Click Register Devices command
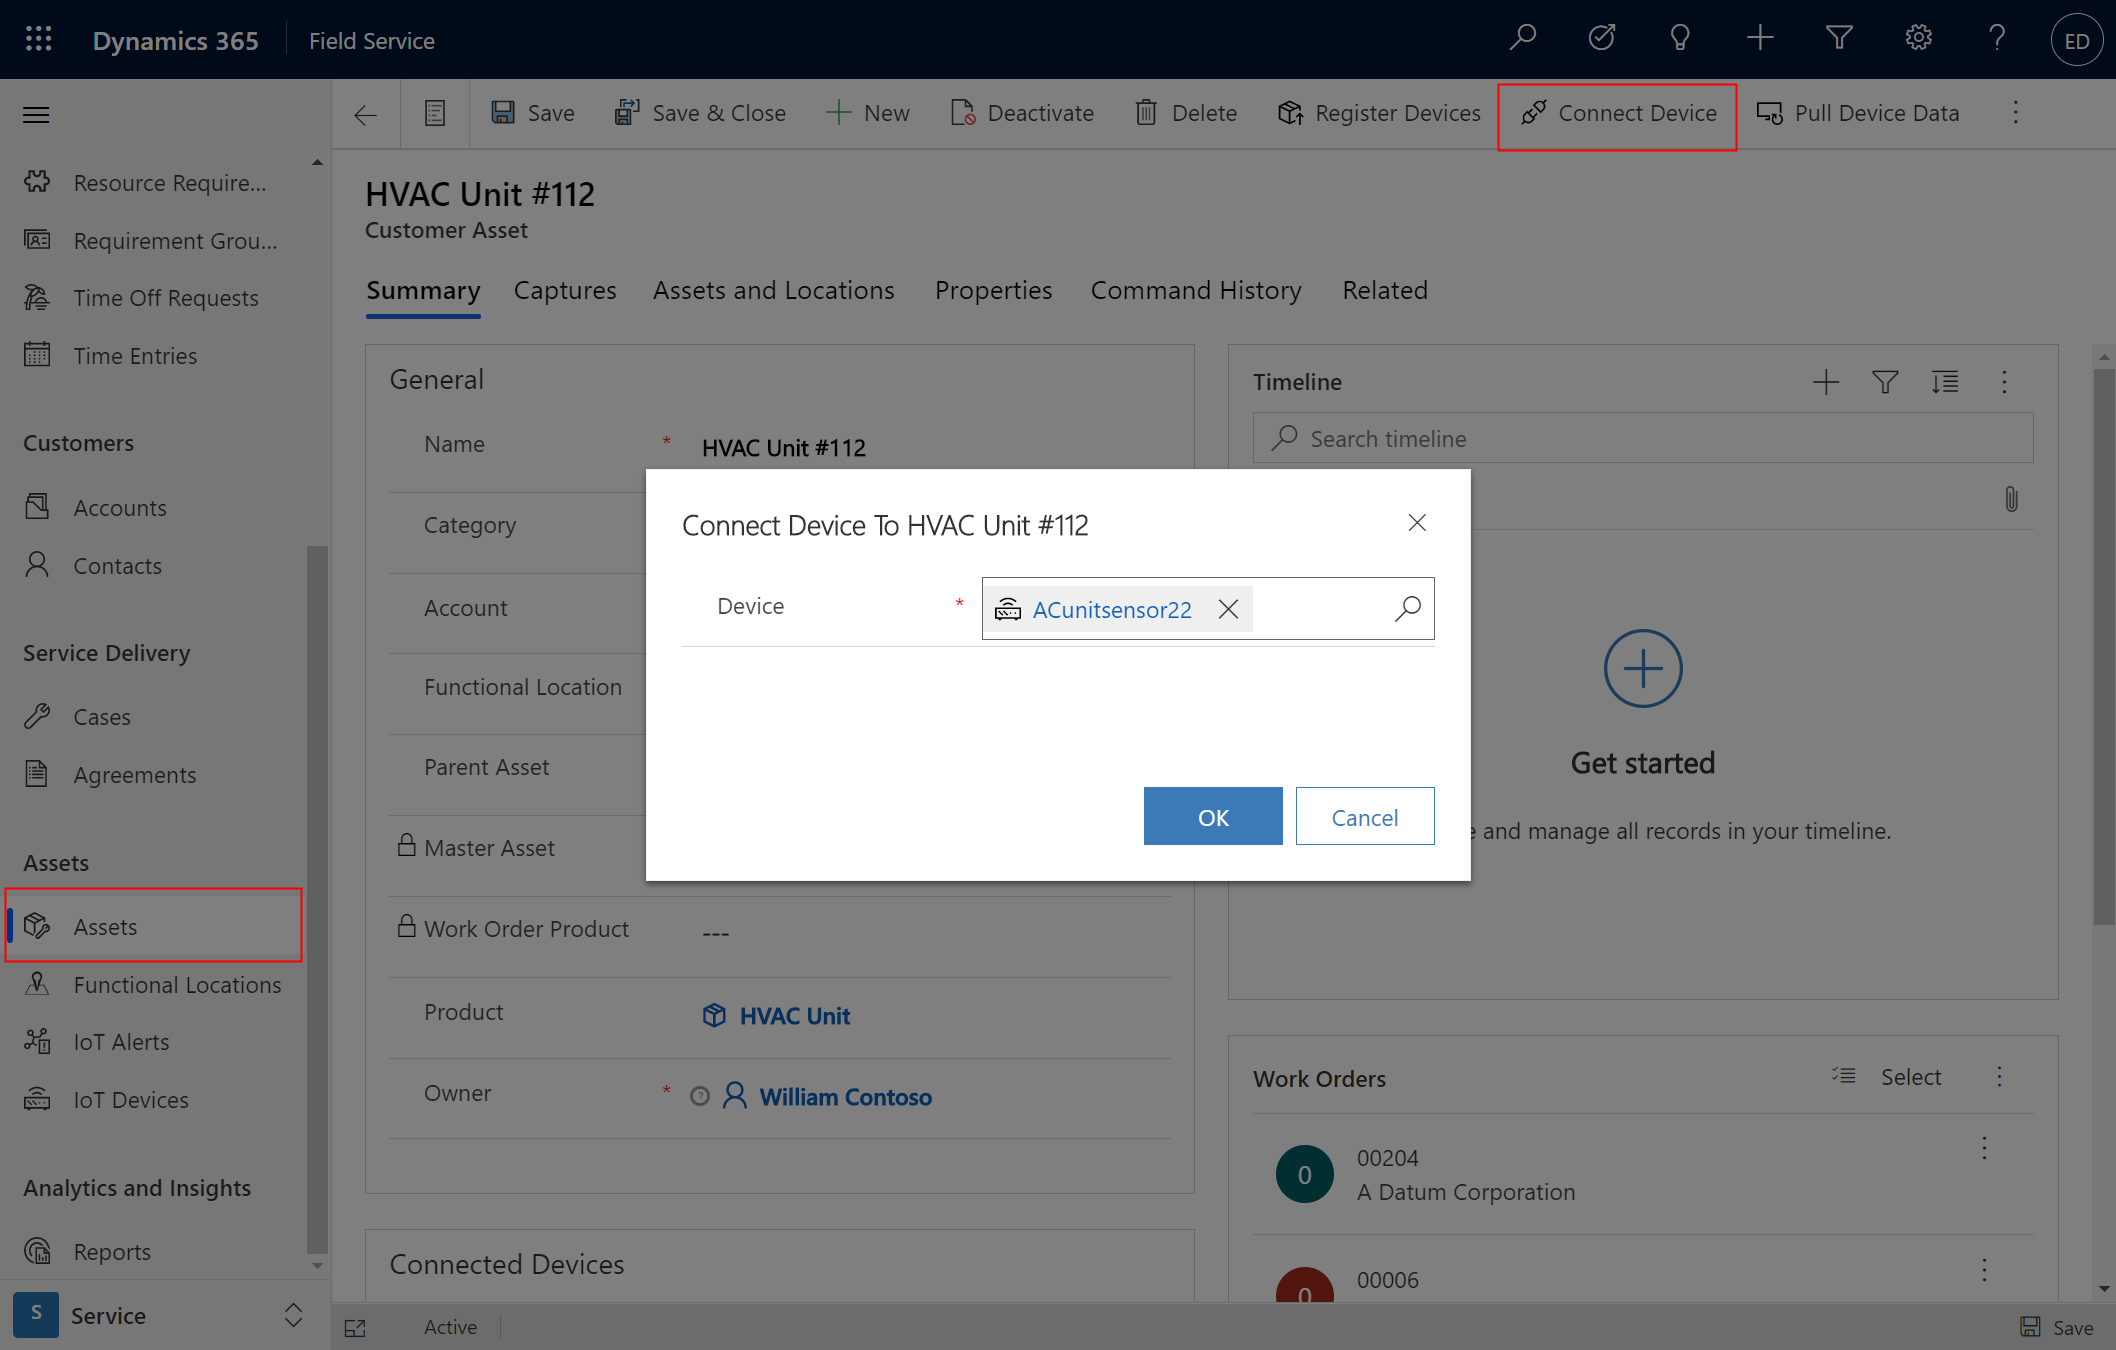Viewport: 2116px width, 1350px height. [x=1379, y=113]
